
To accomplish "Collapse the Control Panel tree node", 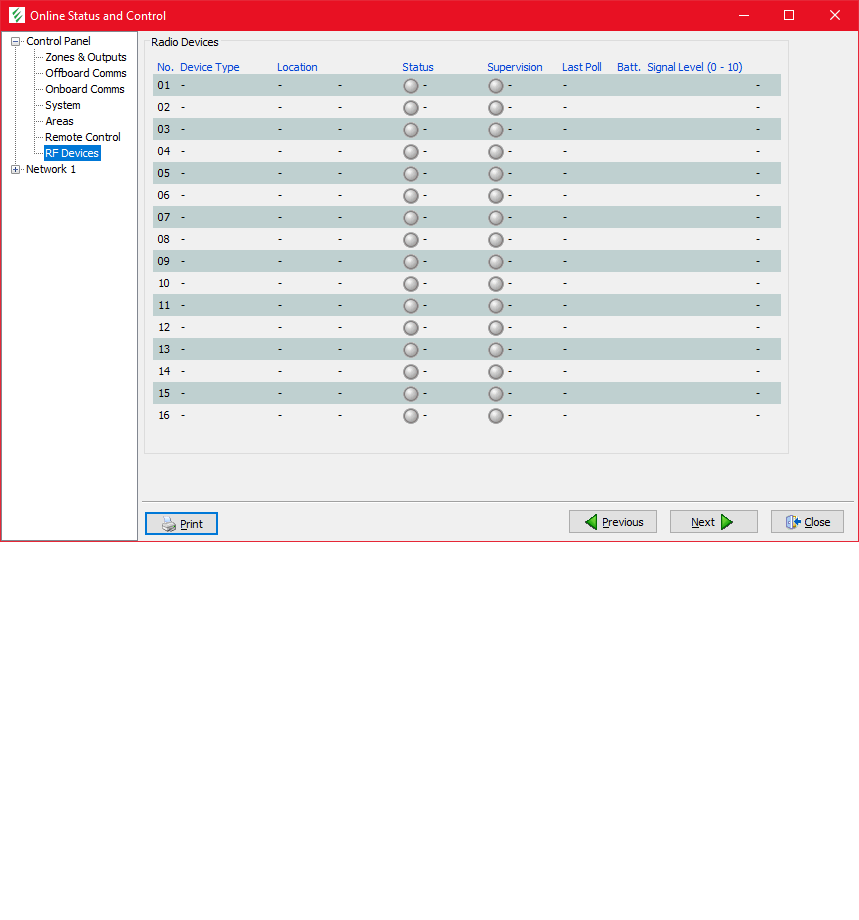I will point(16,42).
